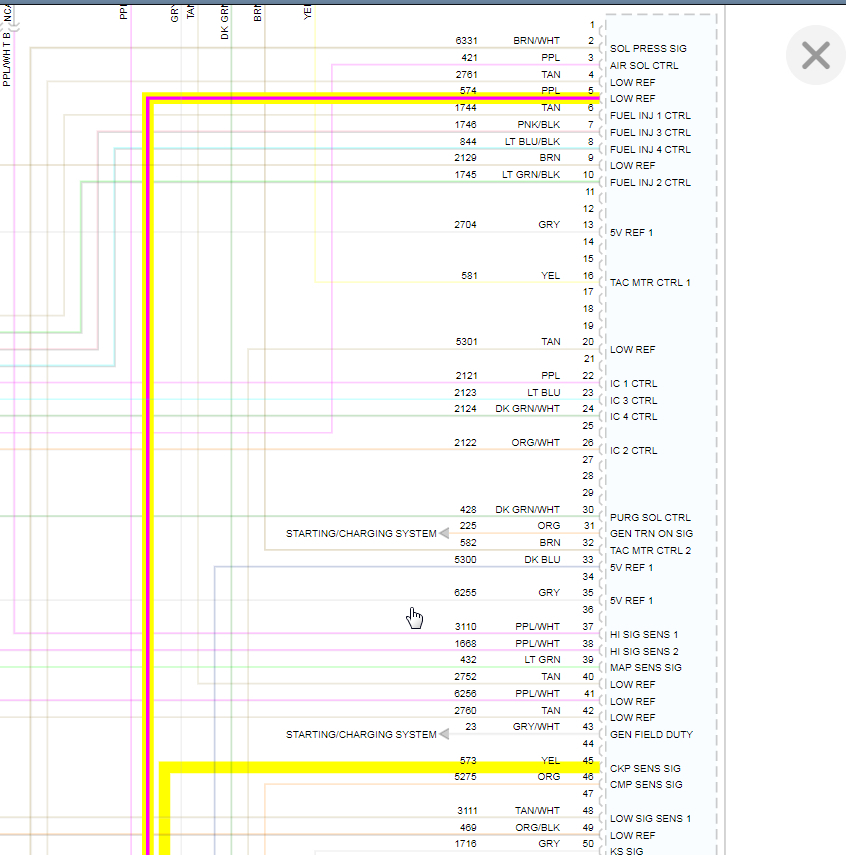The height and width of the screenshot is (855, 846).
Task: Click the arrow icon beside circuit 23
Action: [x=444, y=734]
